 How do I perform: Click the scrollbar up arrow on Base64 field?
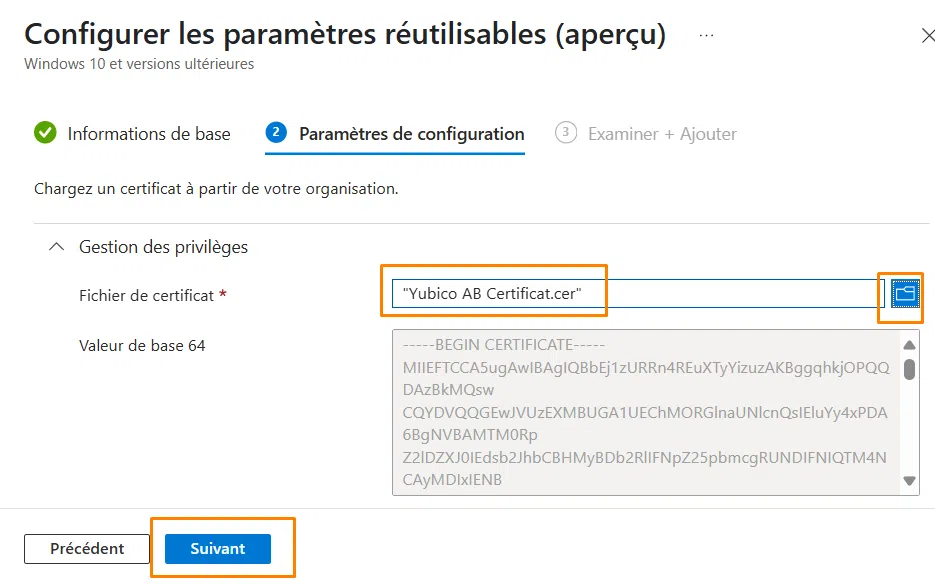pos(910,343)
